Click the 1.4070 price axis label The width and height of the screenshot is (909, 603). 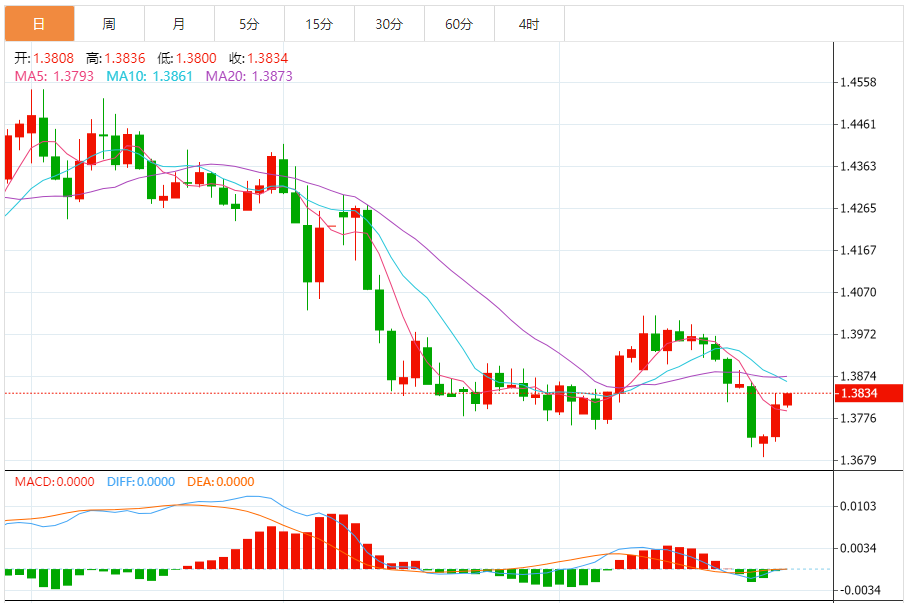859,292
